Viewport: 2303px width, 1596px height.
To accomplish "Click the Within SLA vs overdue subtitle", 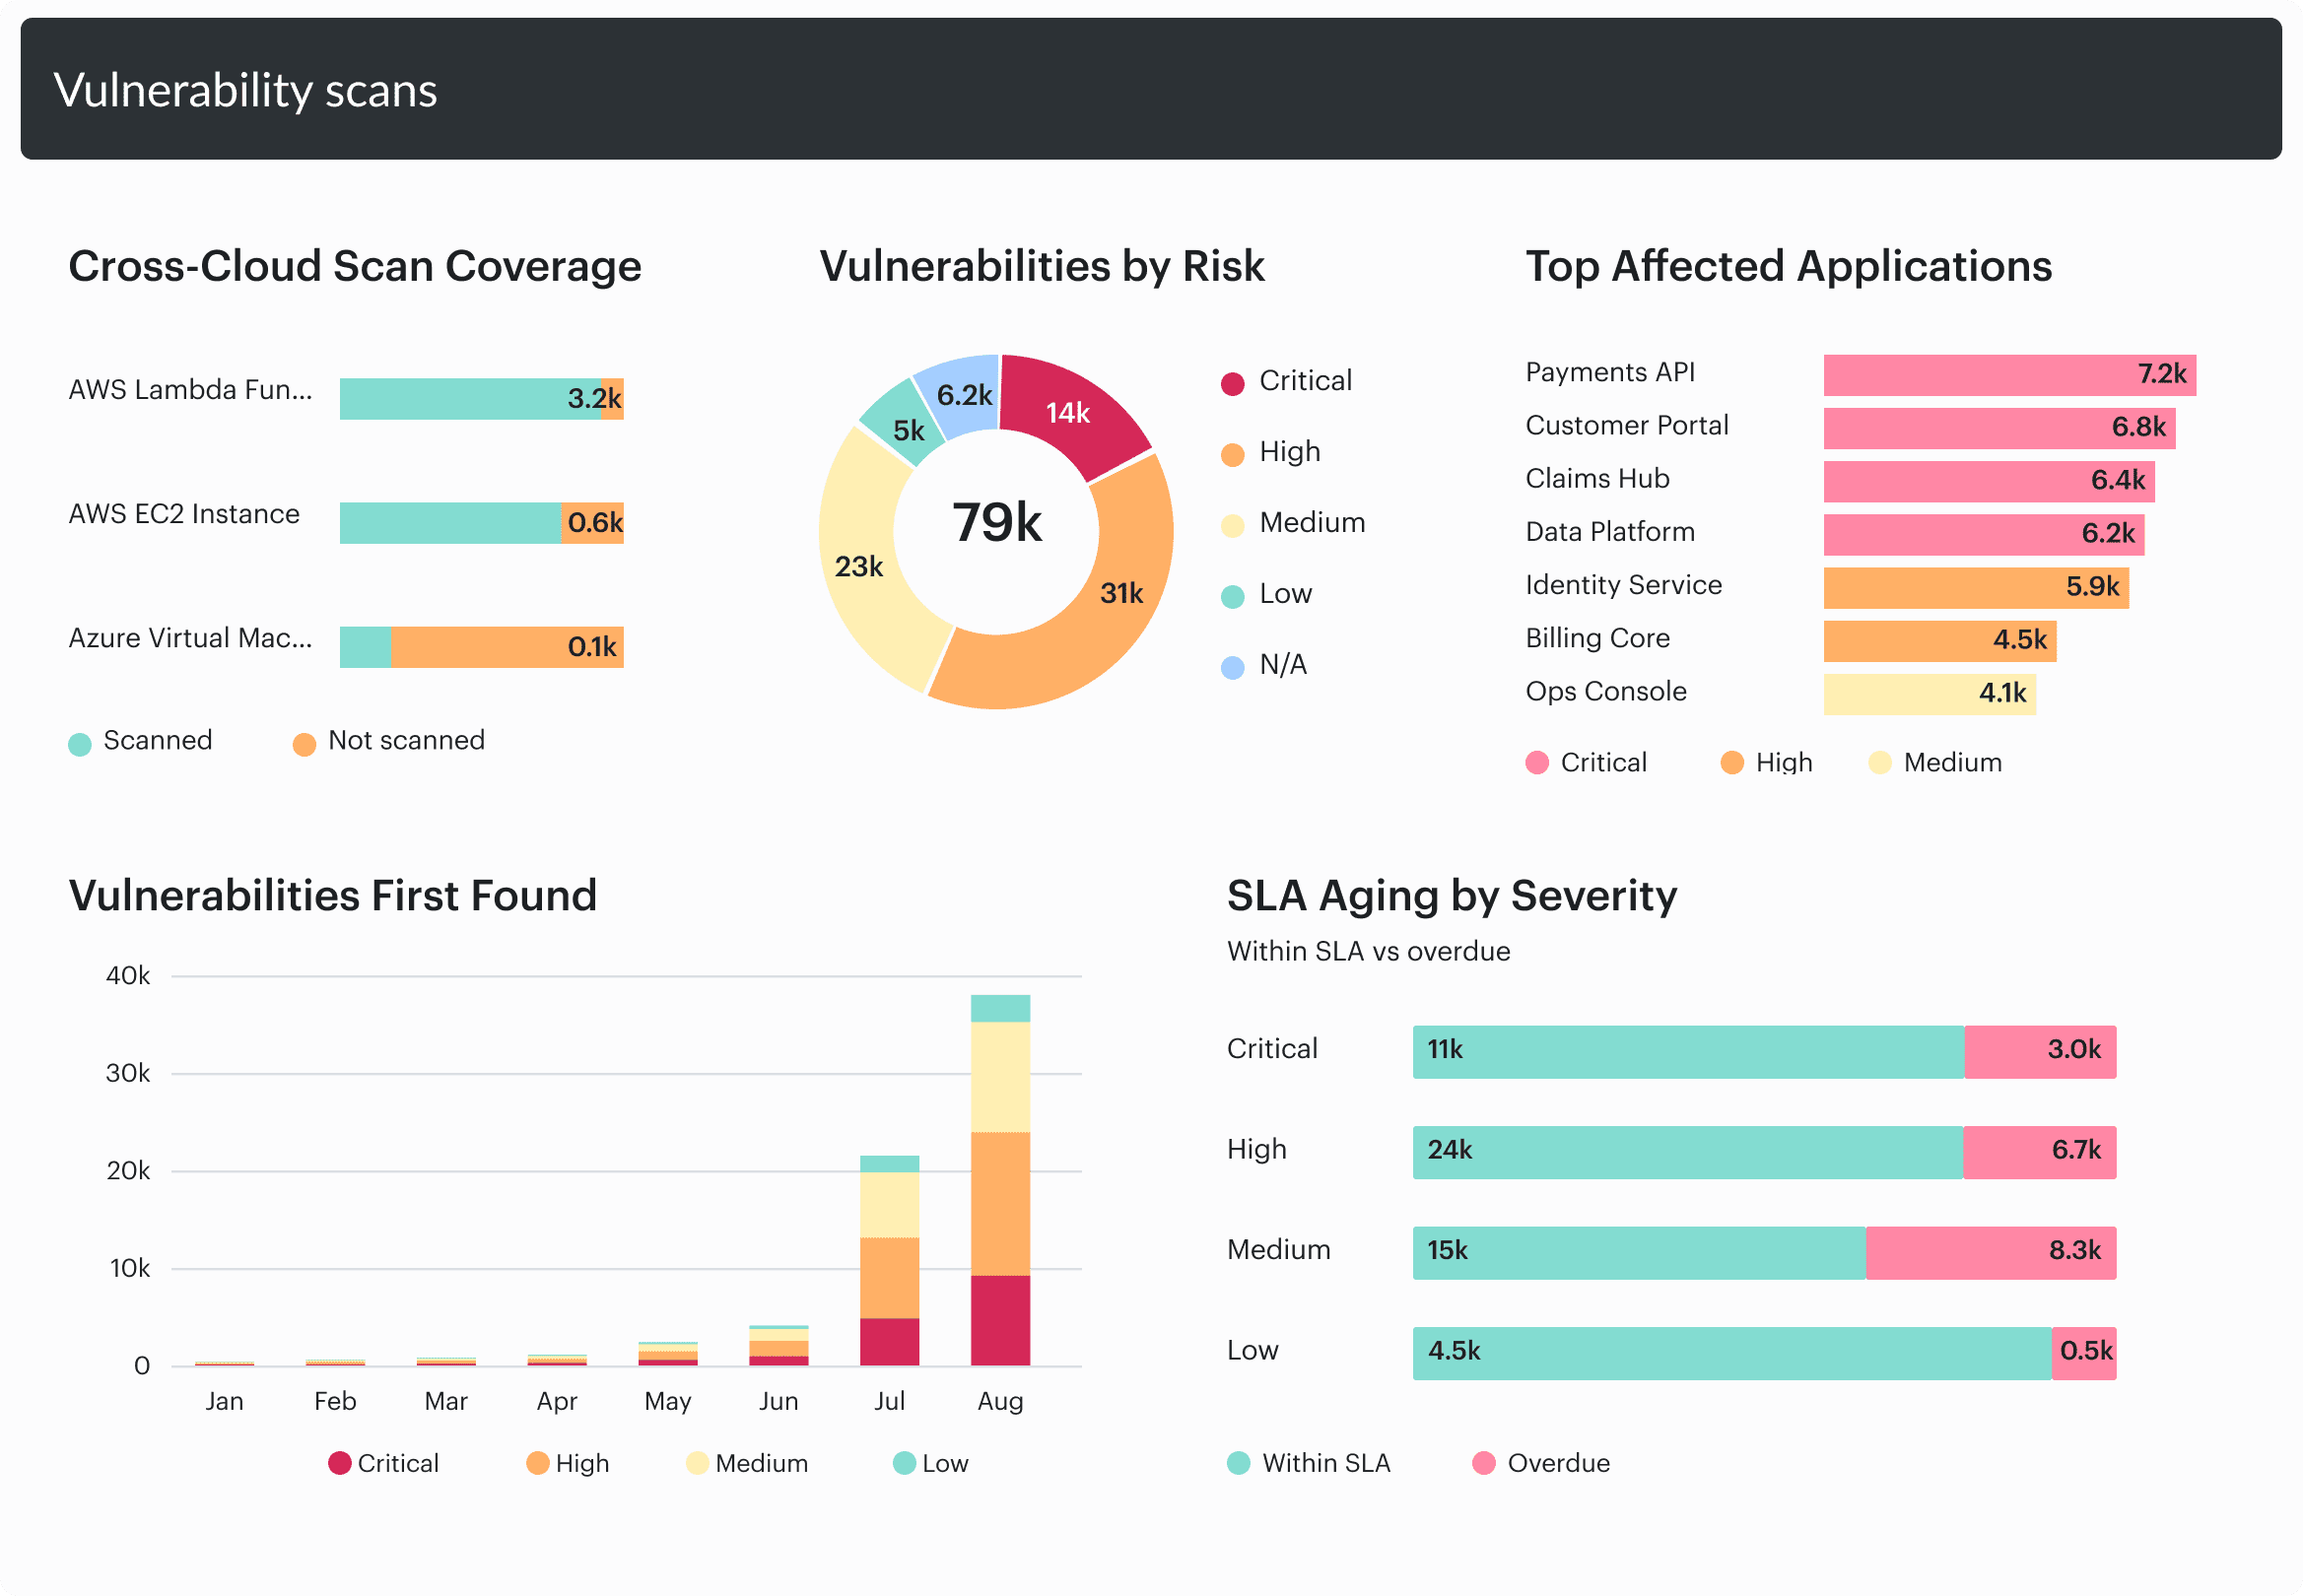I will (x=1368, y=952).
